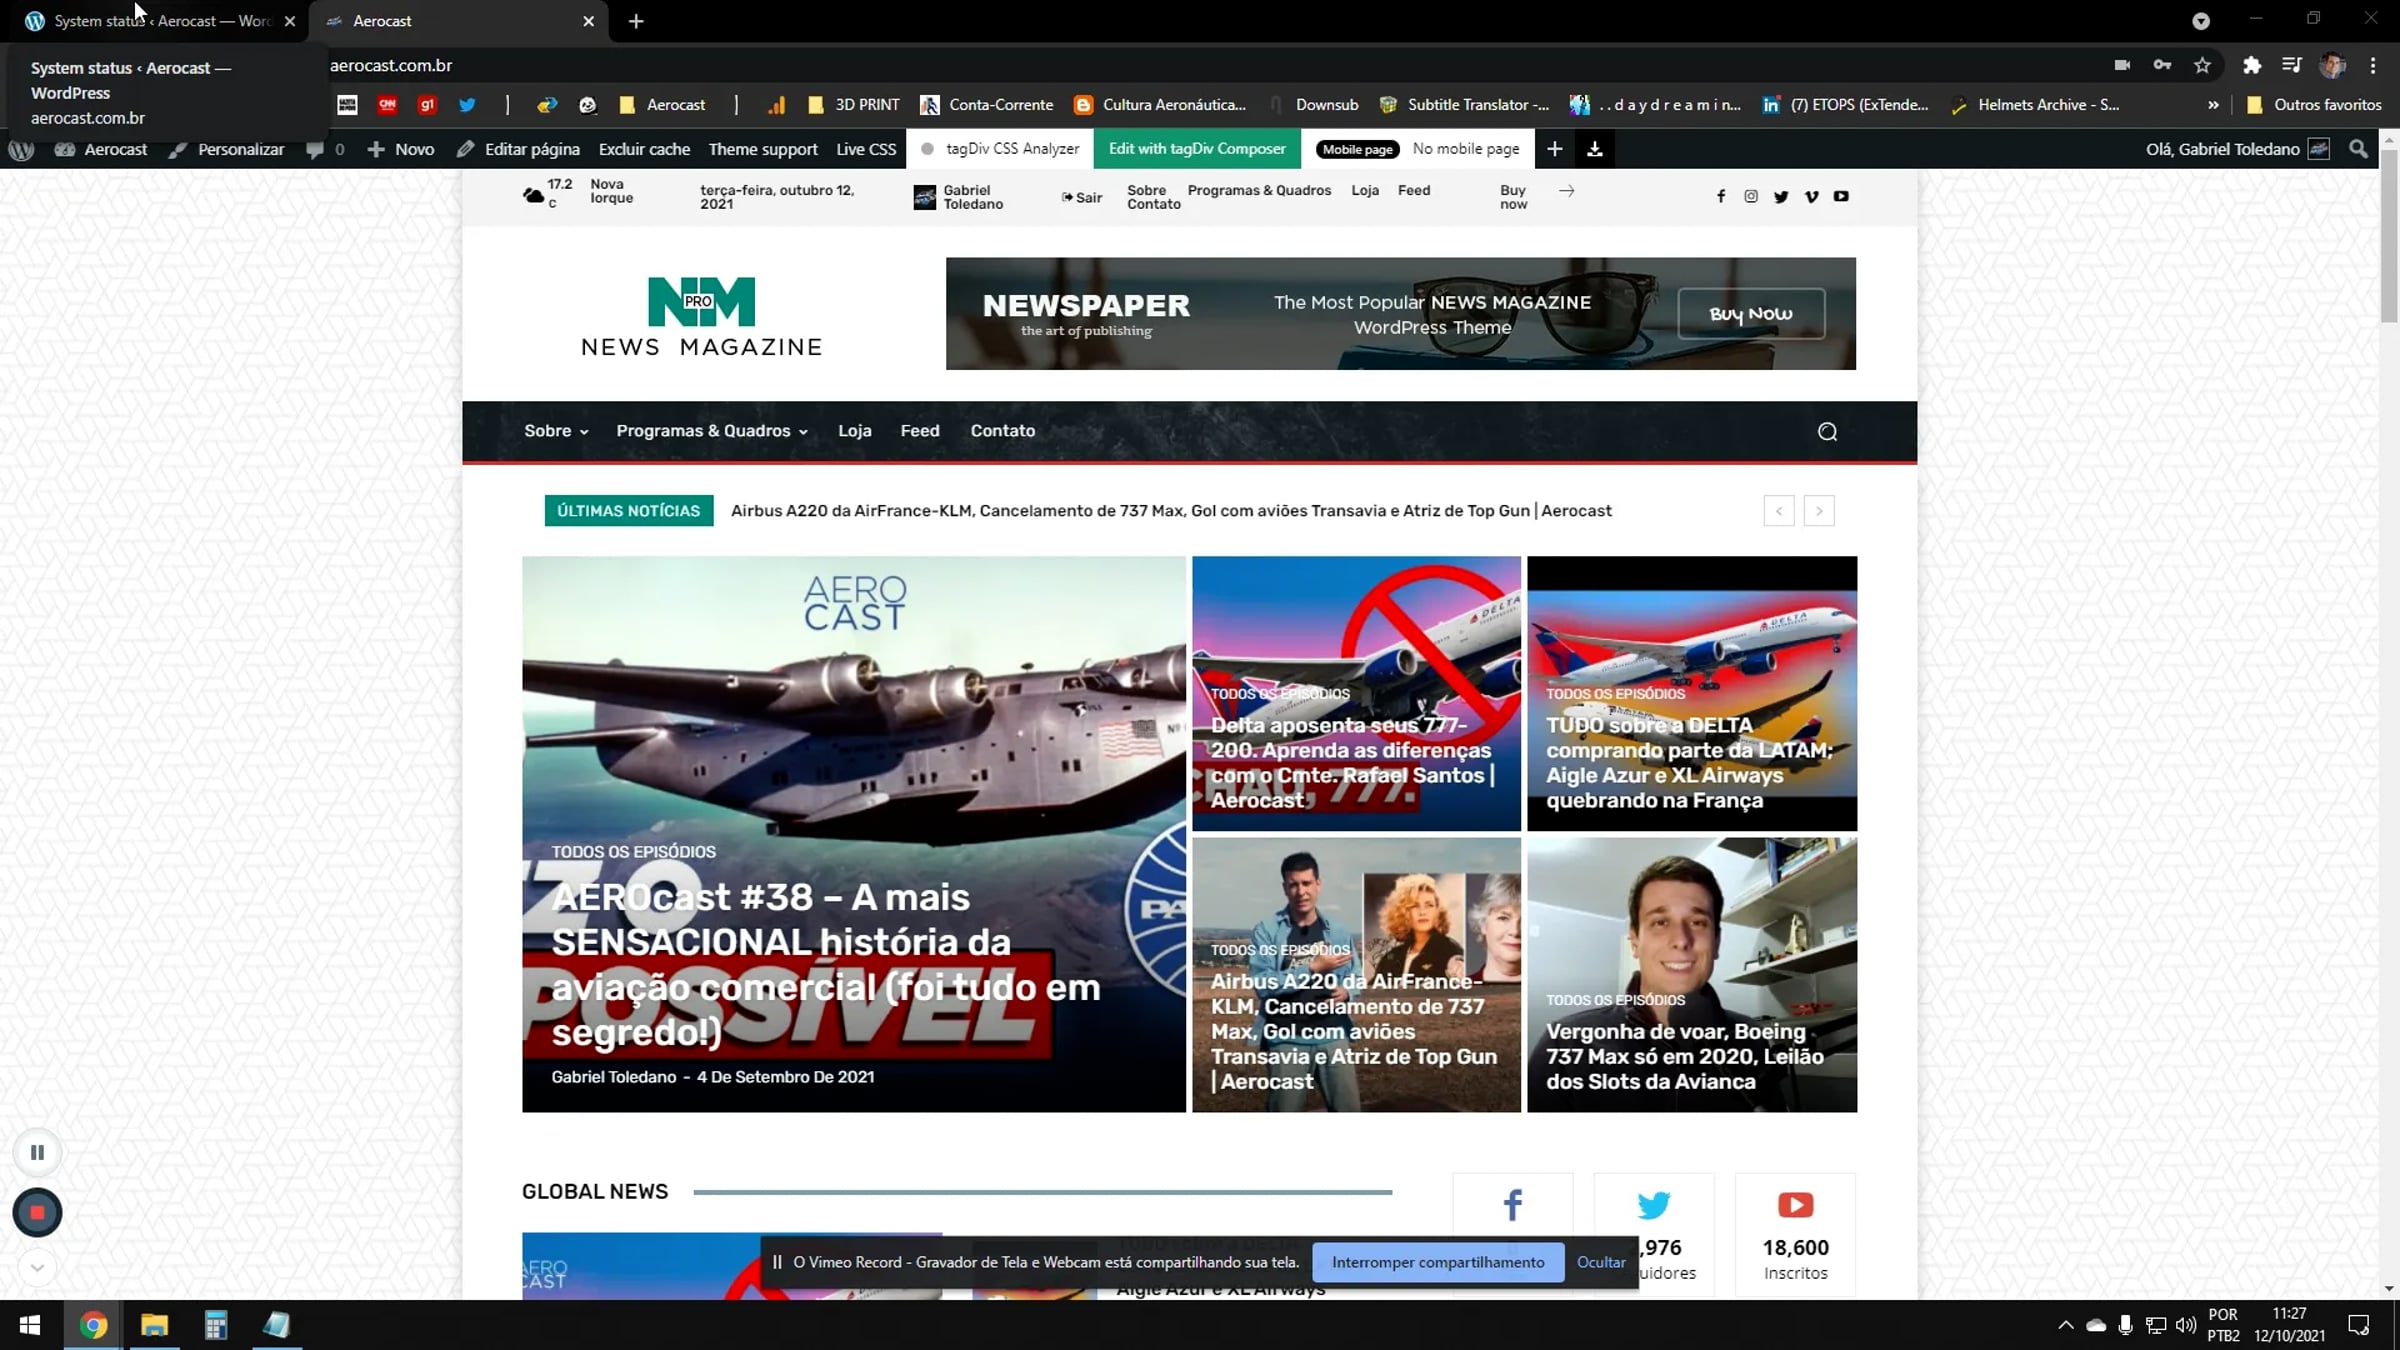Open the comments bubble in admin bar
This screenshot has height=1350, width=2400.
point(325,149)
